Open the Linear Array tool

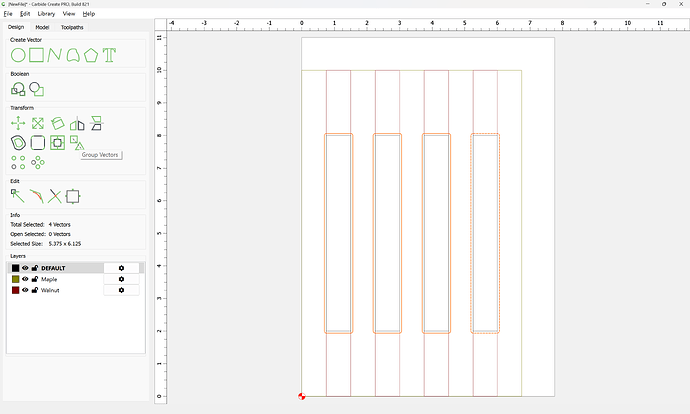(18, 161)
